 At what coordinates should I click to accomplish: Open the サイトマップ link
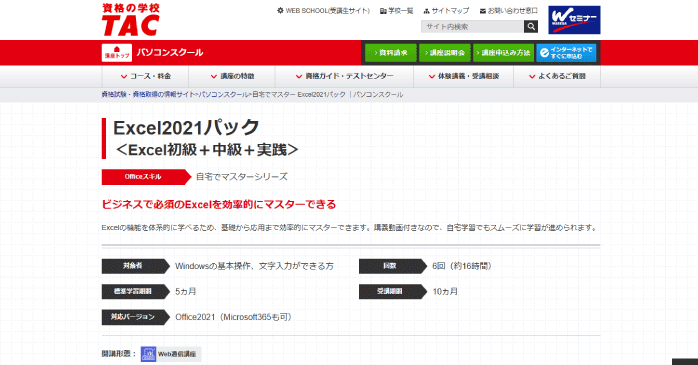click(446, 11)
